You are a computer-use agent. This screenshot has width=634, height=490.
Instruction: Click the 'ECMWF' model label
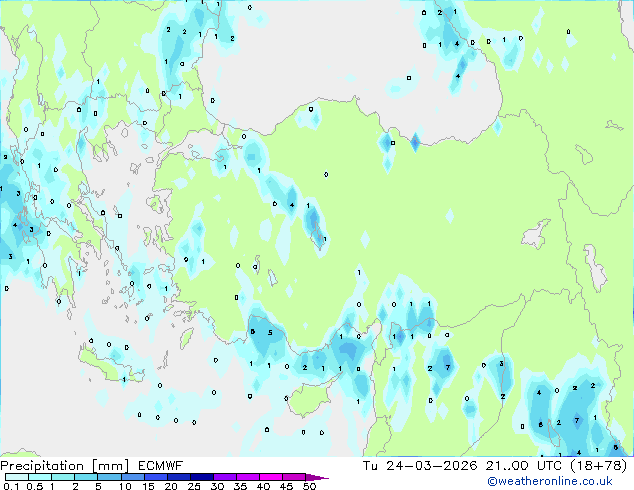click(x=160, y=466)
